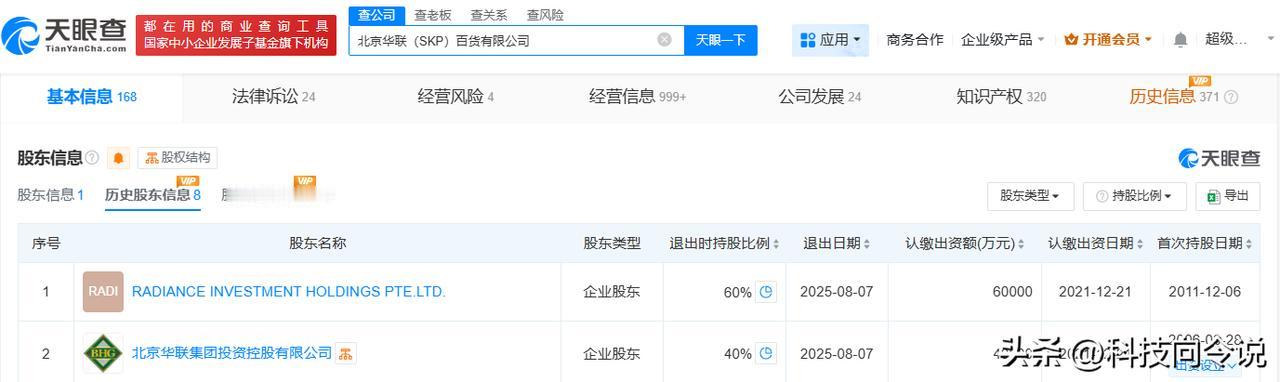Open the 股东类型 filter dropdown
The height and width of the screenshot is (382, 1280).
click(1030, 196)
